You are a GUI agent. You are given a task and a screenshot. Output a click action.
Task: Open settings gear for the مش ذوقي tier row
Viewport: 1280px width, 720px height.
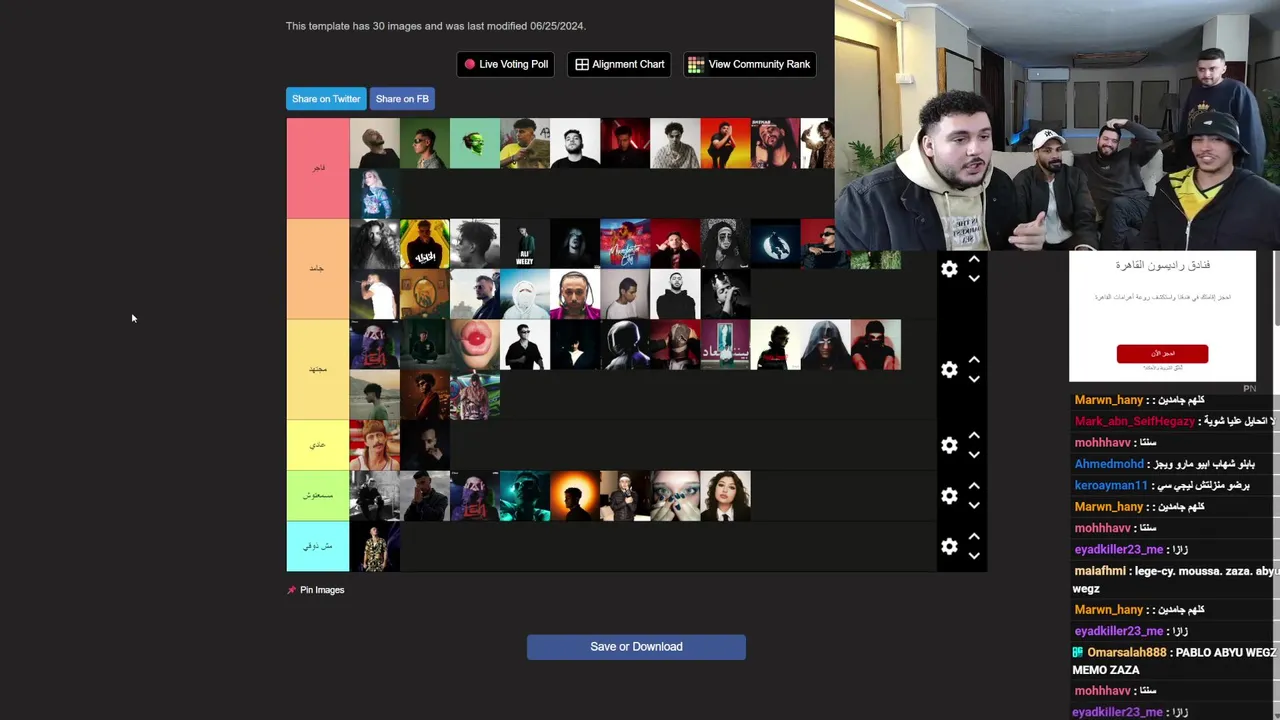point(949,546)
